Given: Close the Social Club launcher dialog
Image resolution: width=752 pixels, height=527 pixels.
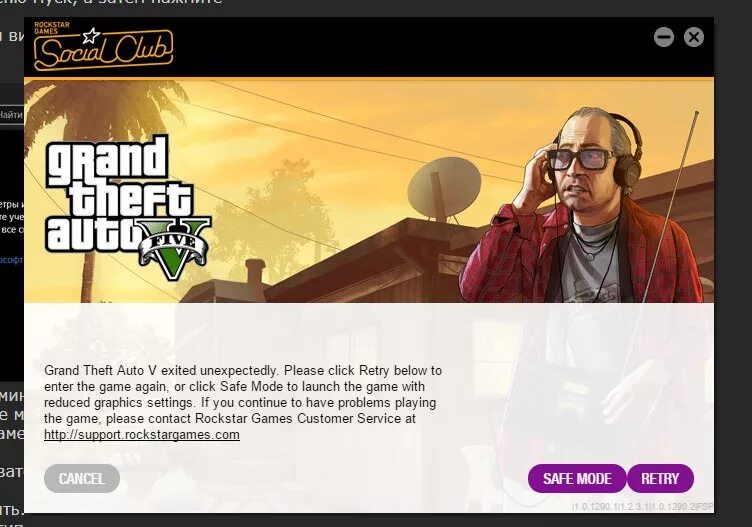Looking at the screenshot, I should tap(693, 37).
